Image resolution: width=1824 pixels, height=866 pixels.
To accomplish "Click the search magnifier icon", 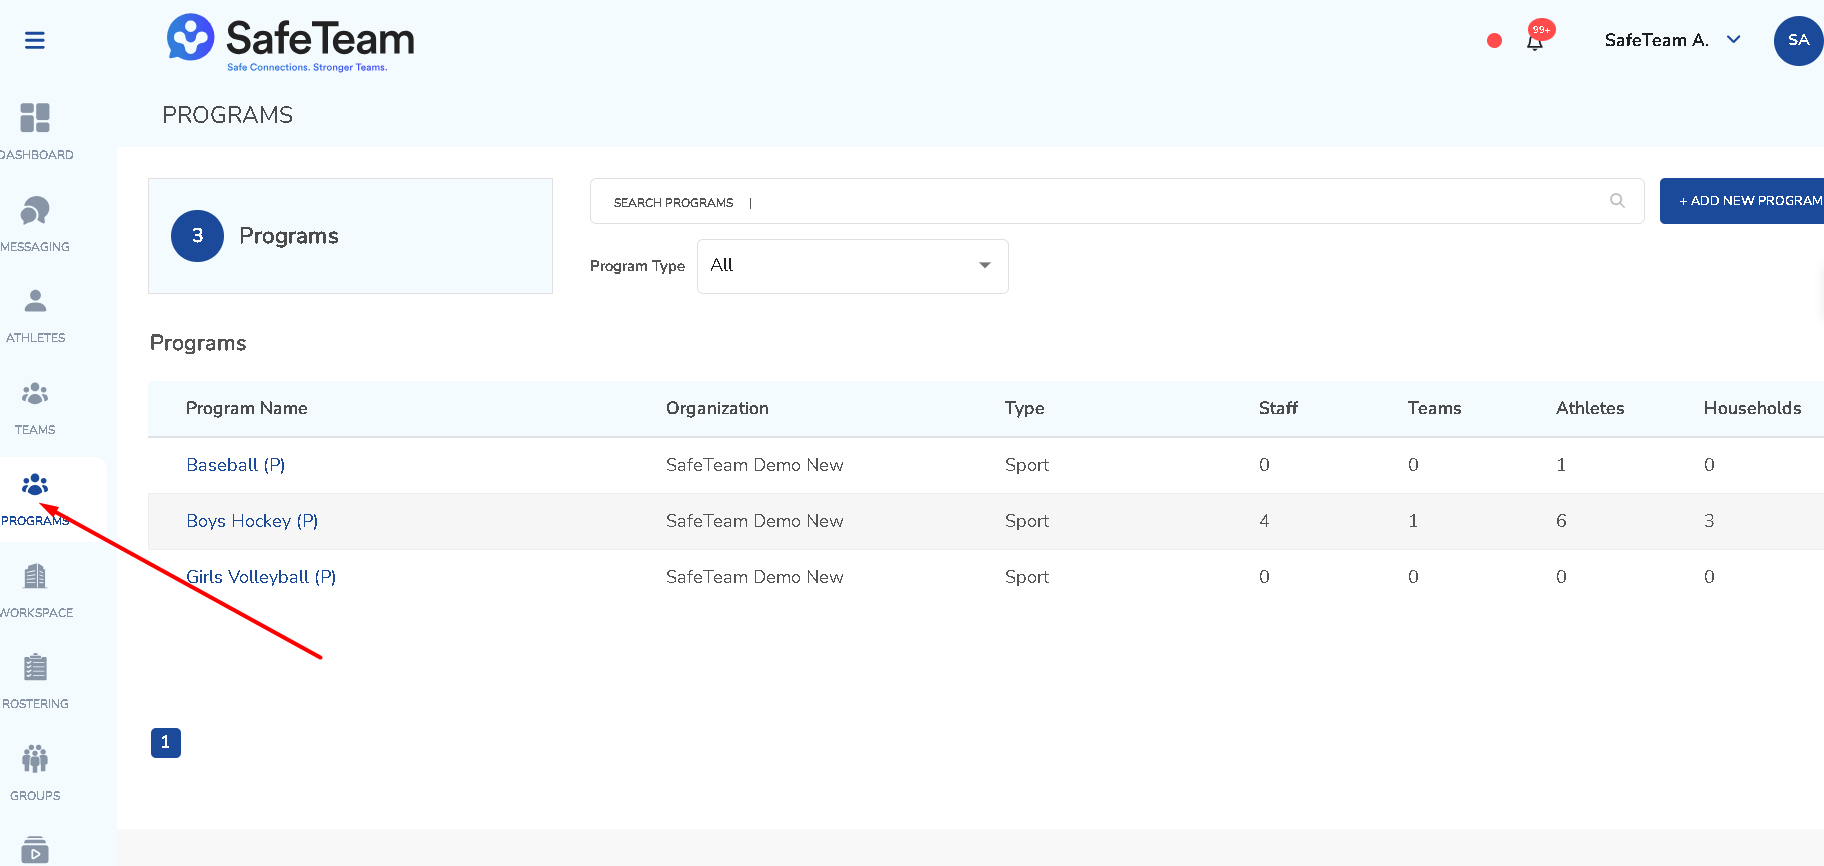I will [x=1617, y=201].
